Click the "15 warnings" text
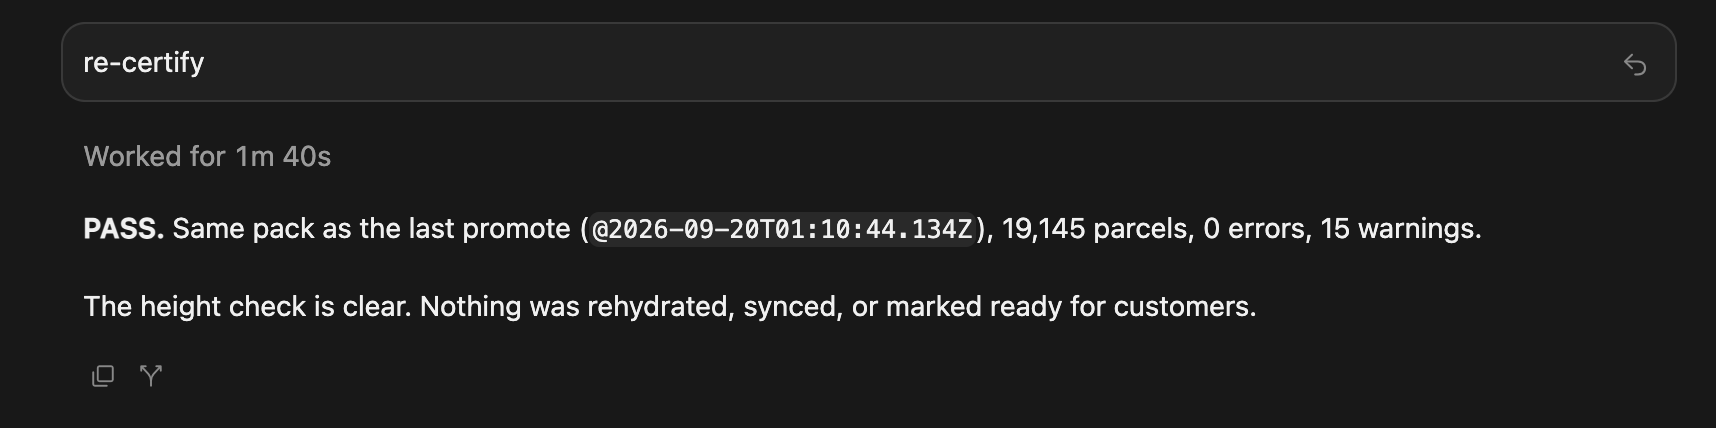 coord(1397,229)
